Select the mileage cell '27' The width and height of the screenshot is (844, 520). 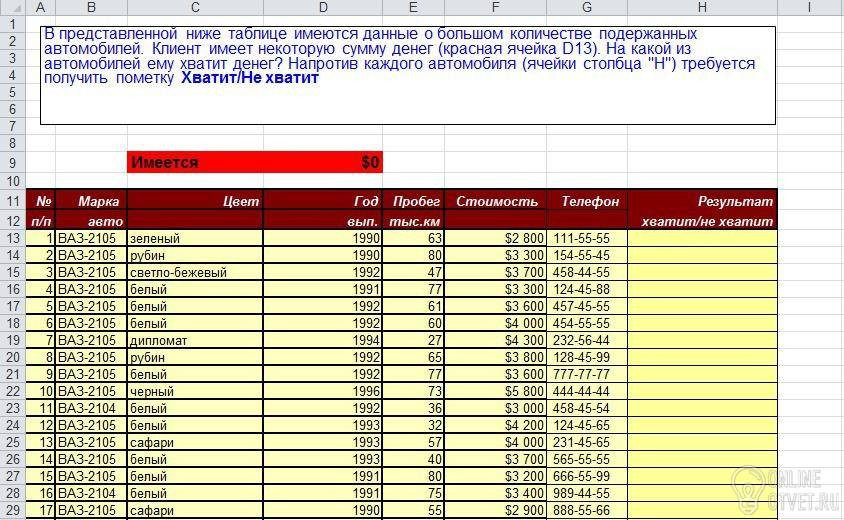pos(413,340)
